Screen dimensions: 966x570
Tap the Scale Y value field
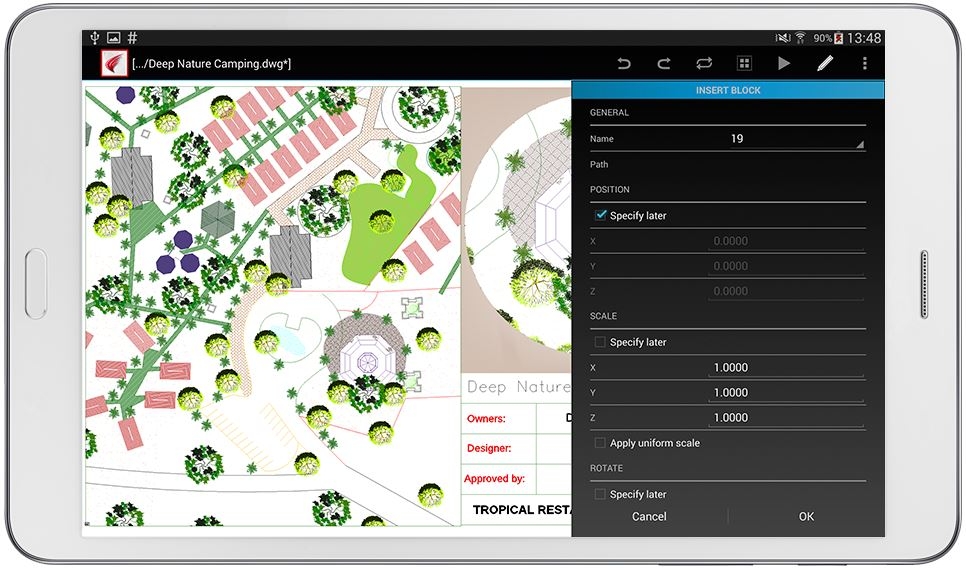click(786, 393)
